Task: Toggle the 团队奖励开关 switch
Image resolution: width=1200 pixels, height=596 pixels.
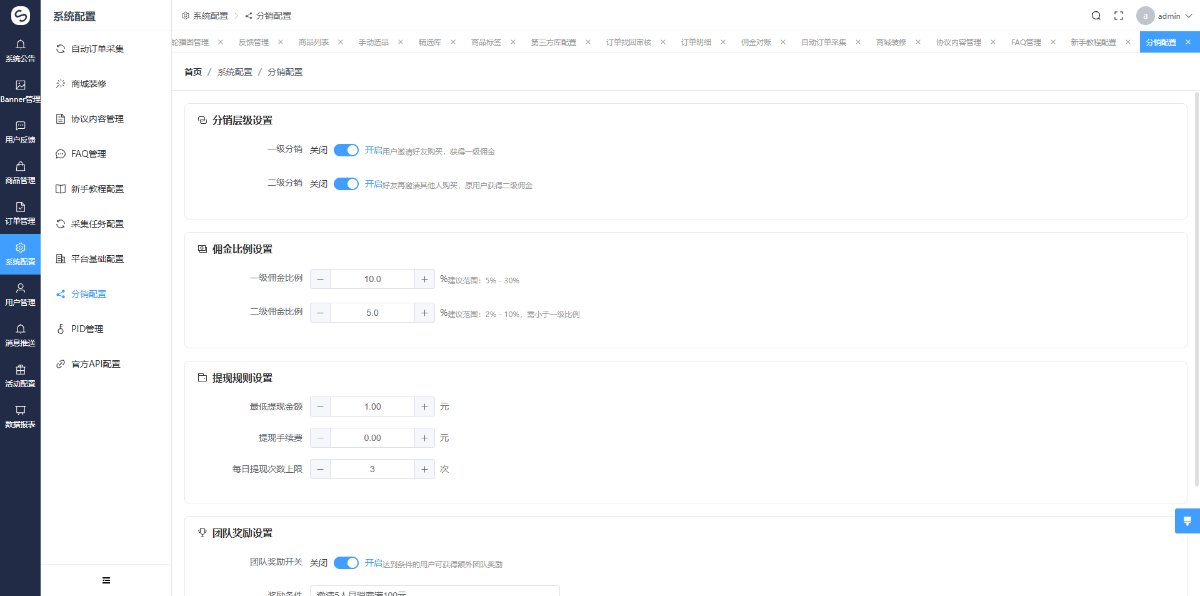Action: coord(346,563)
